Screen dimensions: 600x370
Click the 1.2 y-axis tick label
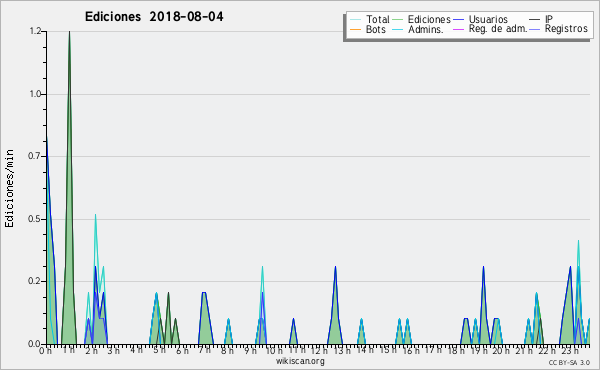(x=36, y=31)
